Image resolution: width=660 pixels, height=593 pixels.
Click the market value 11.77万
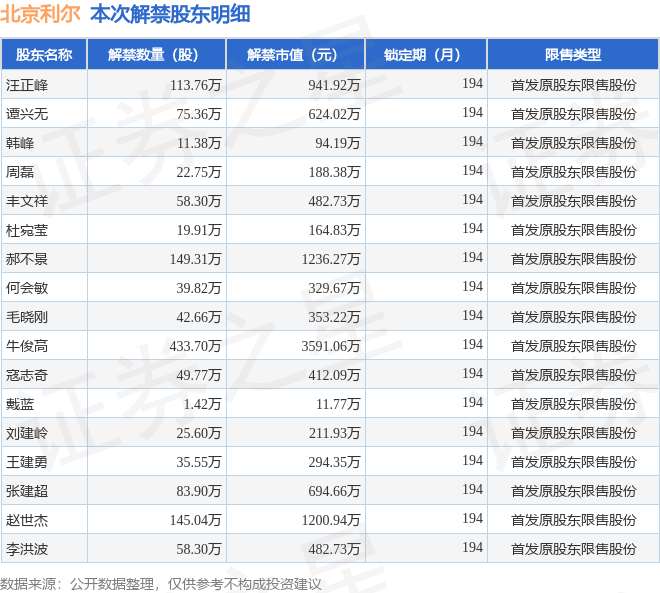(338, 404)
